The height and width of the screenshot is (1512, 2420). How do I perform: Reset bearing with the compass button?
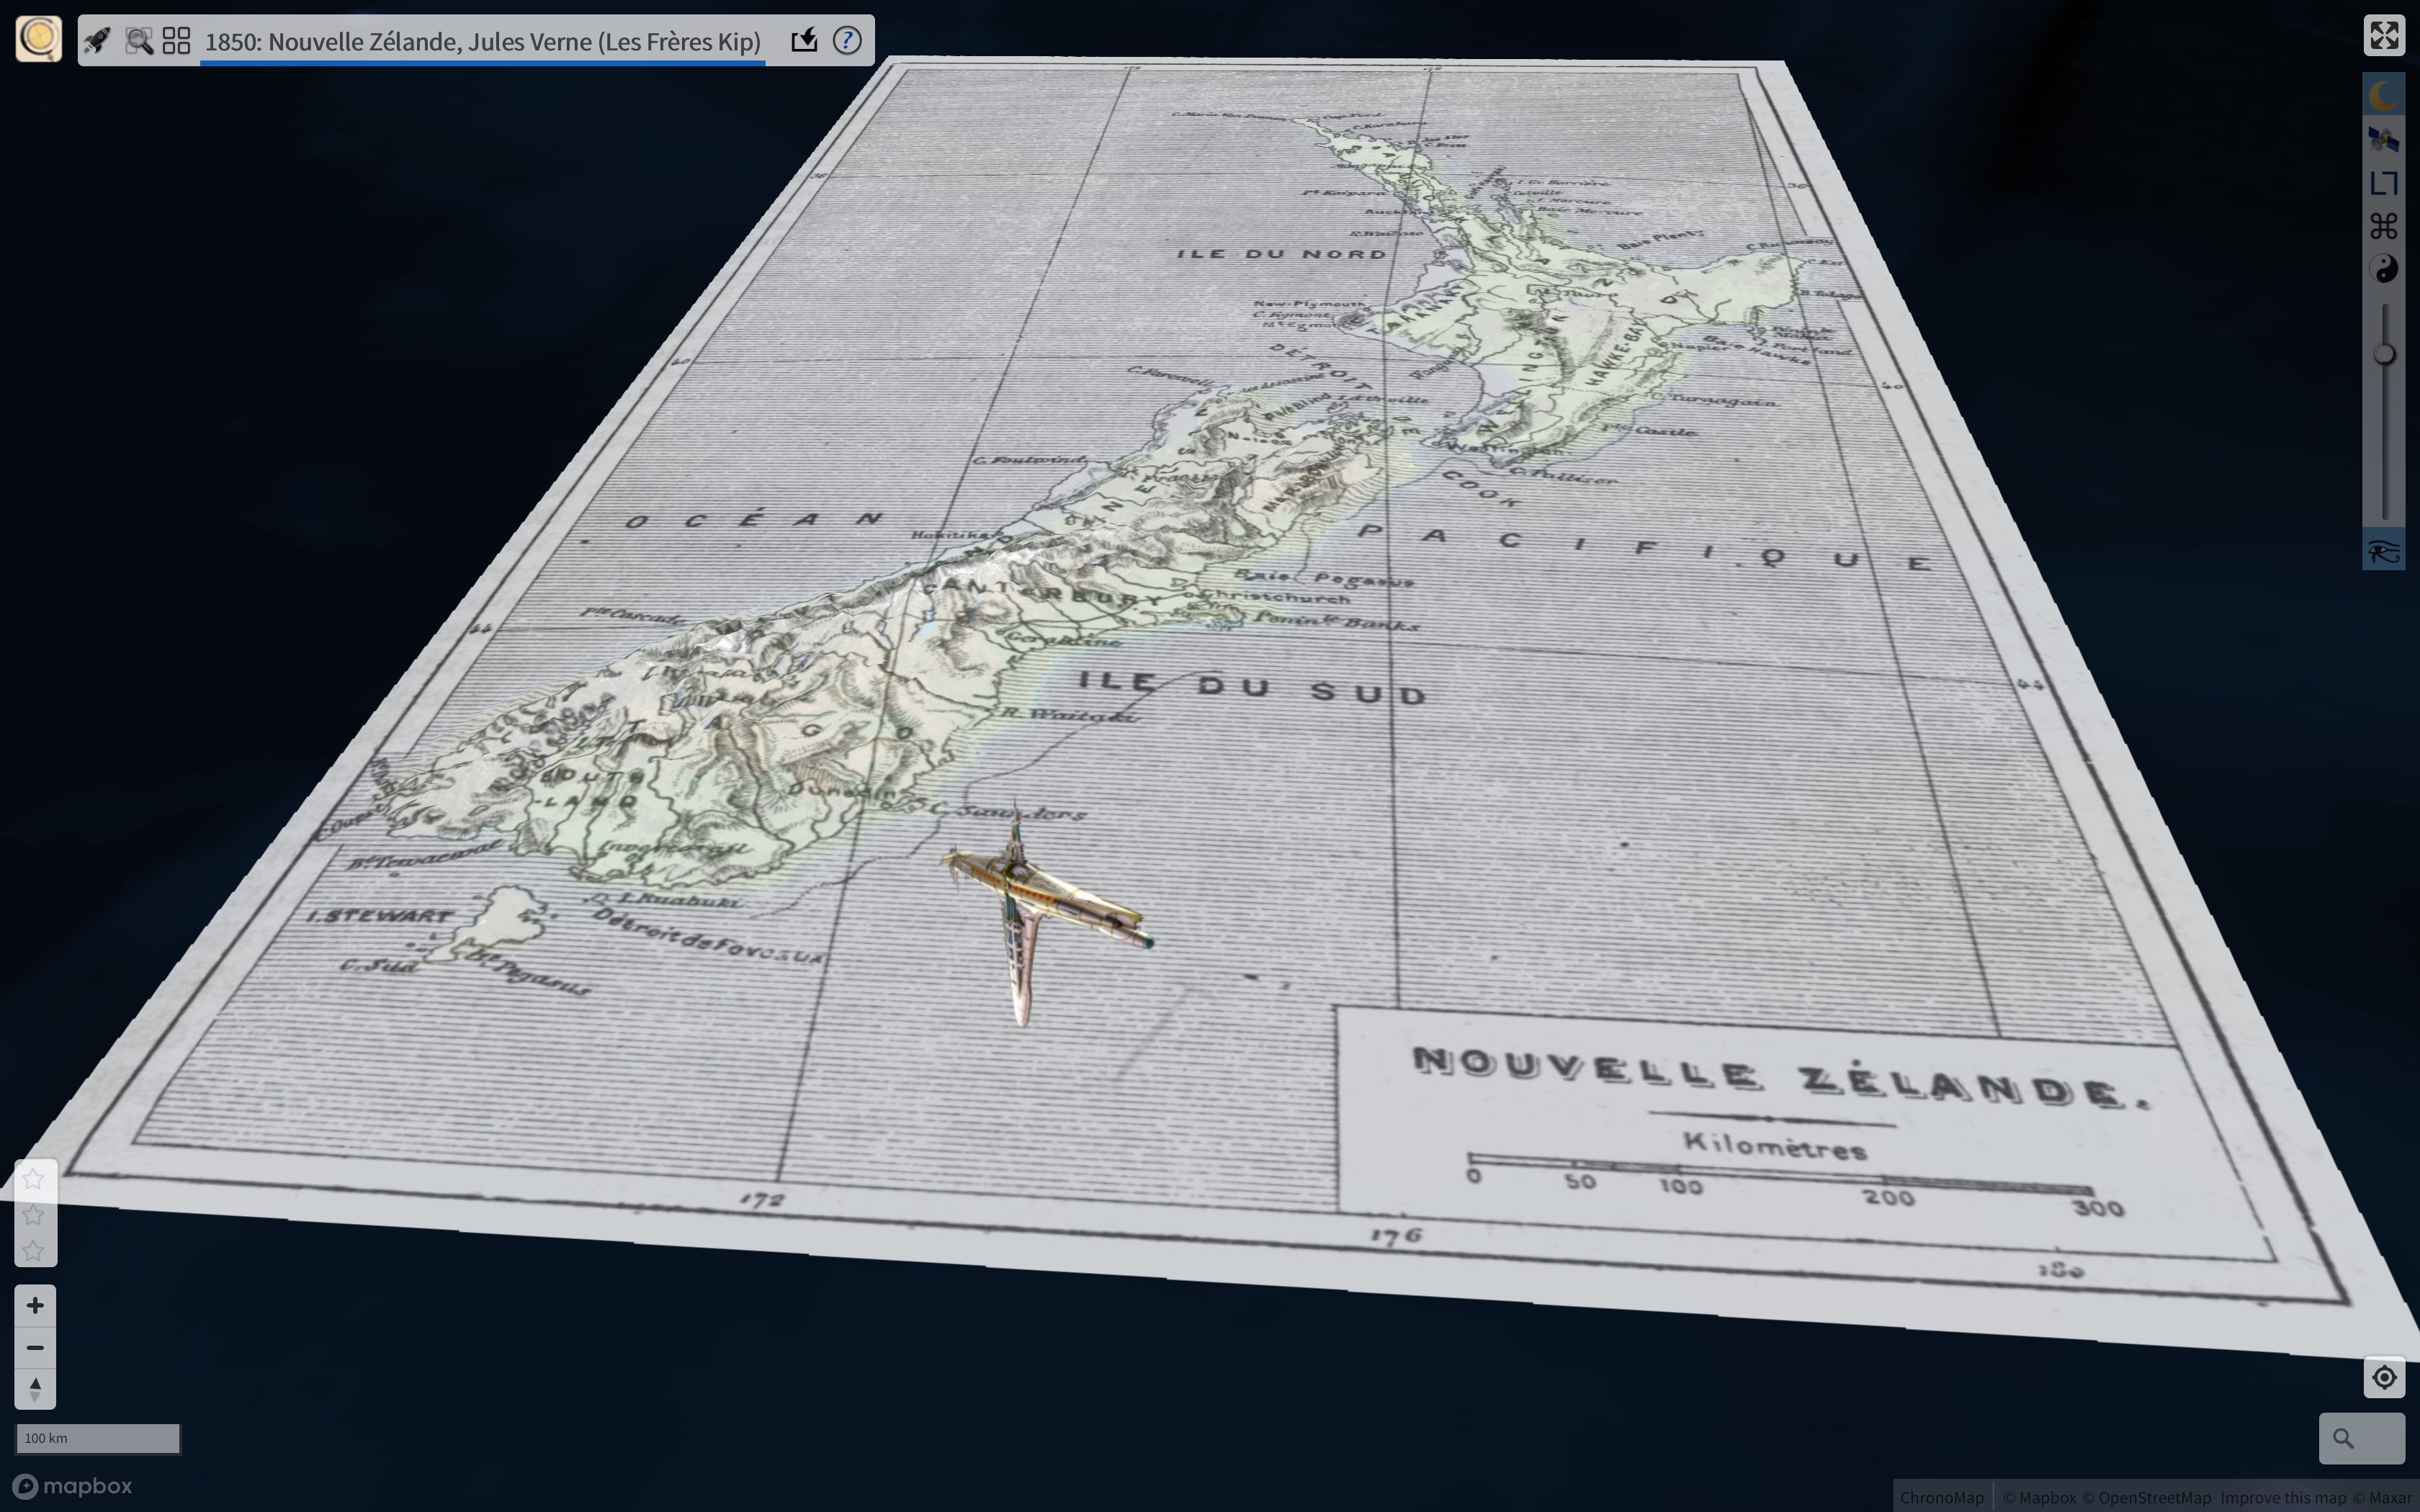click(x=35, y=1389)
